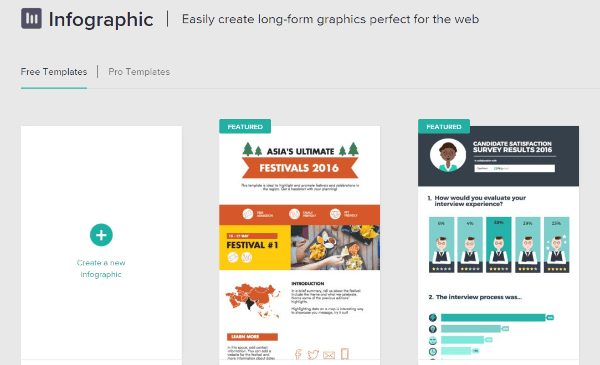Click the Infographic logo icon
Viewport: 600px width, 365px height.
coord(31,18)
